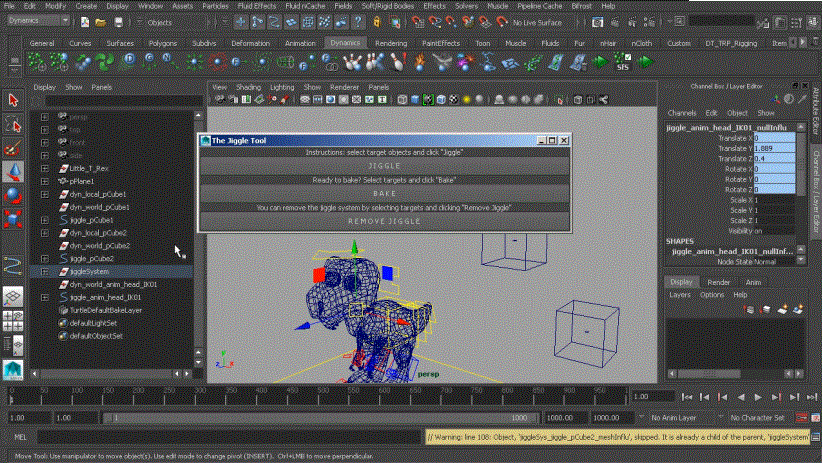Expand the pPlane1 node
This screenshot has width=822, height=463.
click(45, 181)
